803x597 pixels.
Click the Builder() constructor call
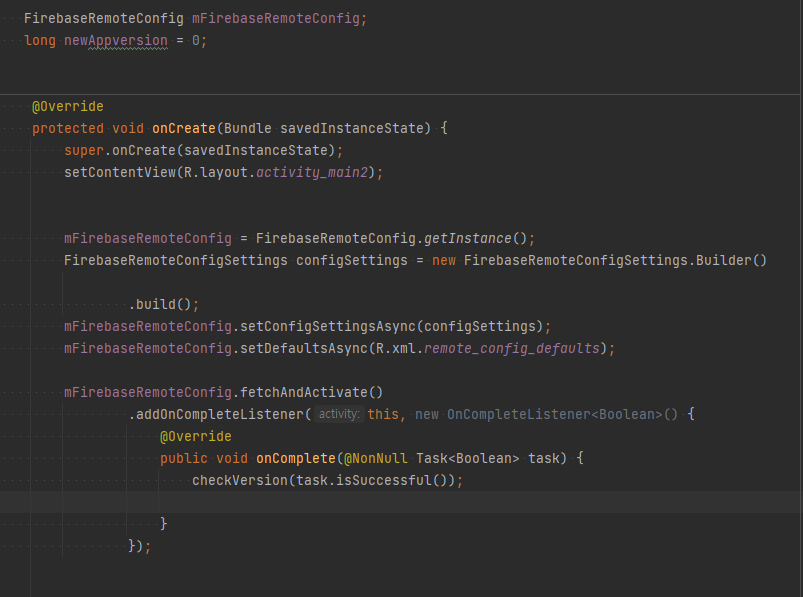pyautogui.click(x=731, y=261)
